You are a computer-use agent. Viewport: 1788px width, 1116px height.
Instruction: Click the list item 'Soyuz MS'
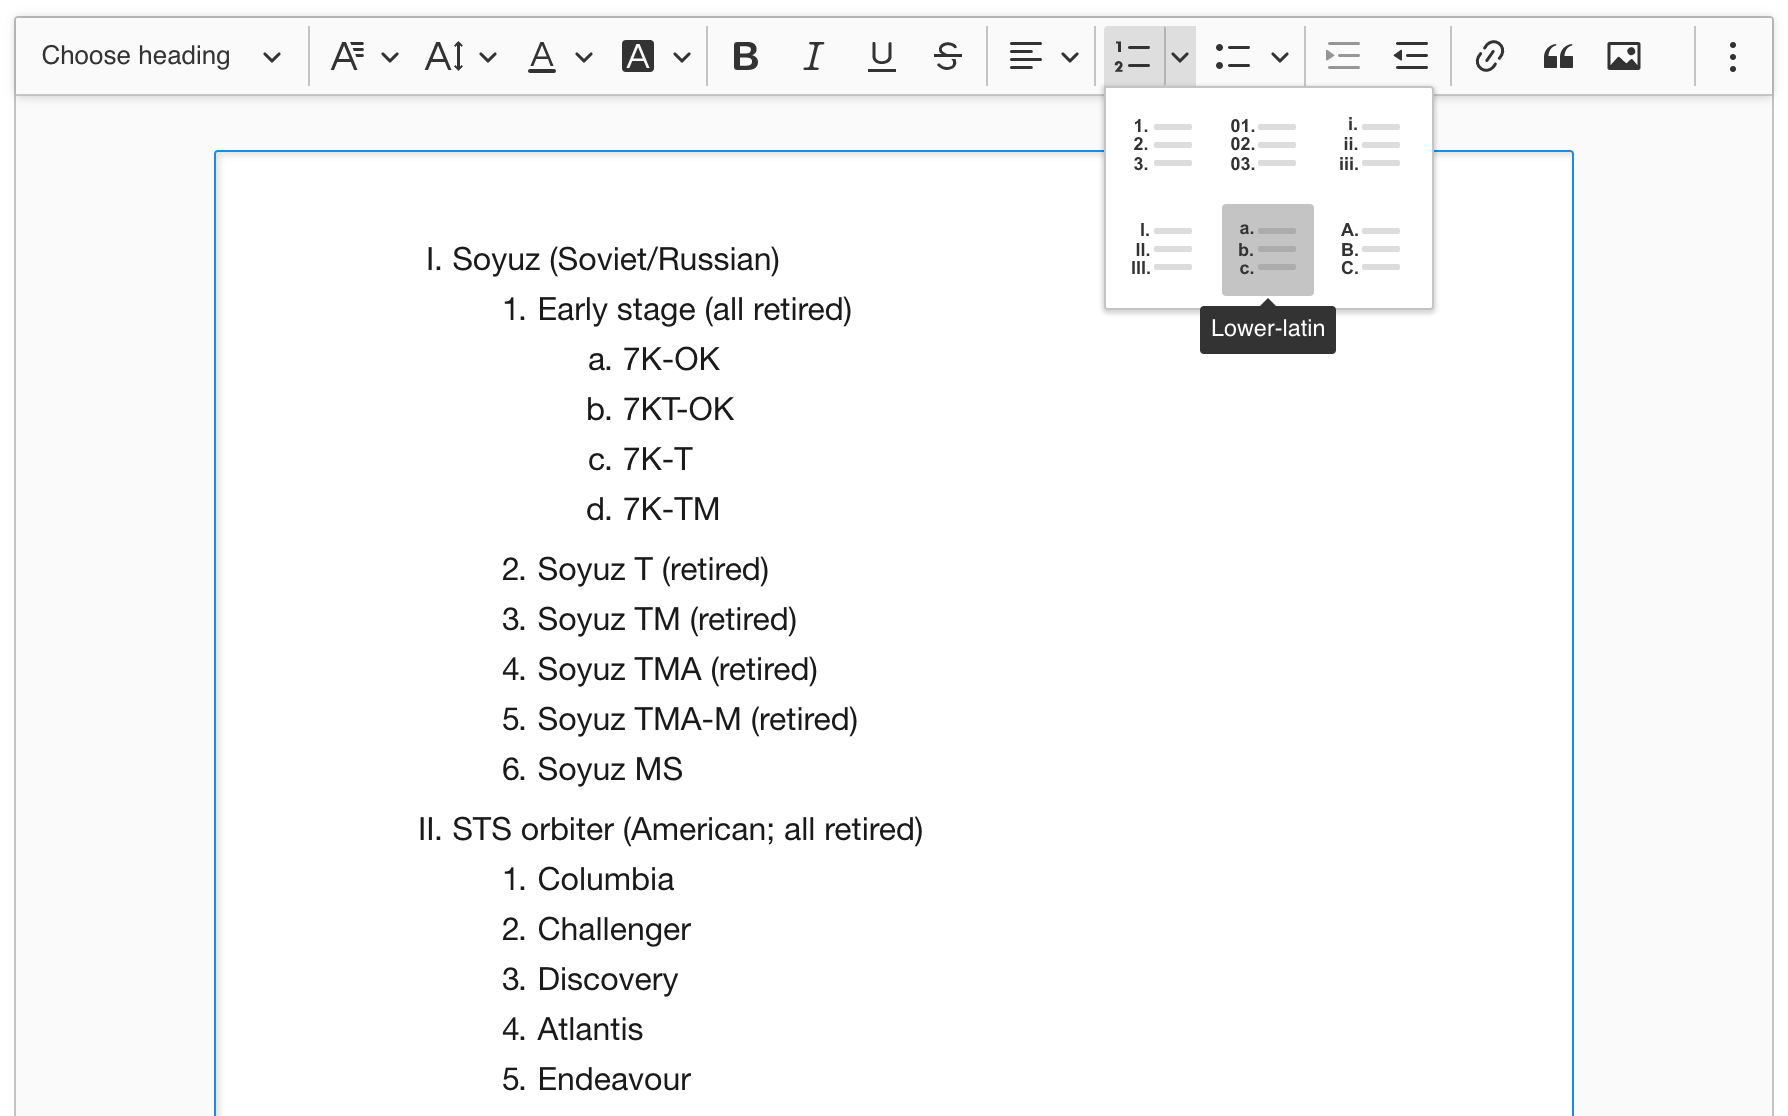point(610,770)
